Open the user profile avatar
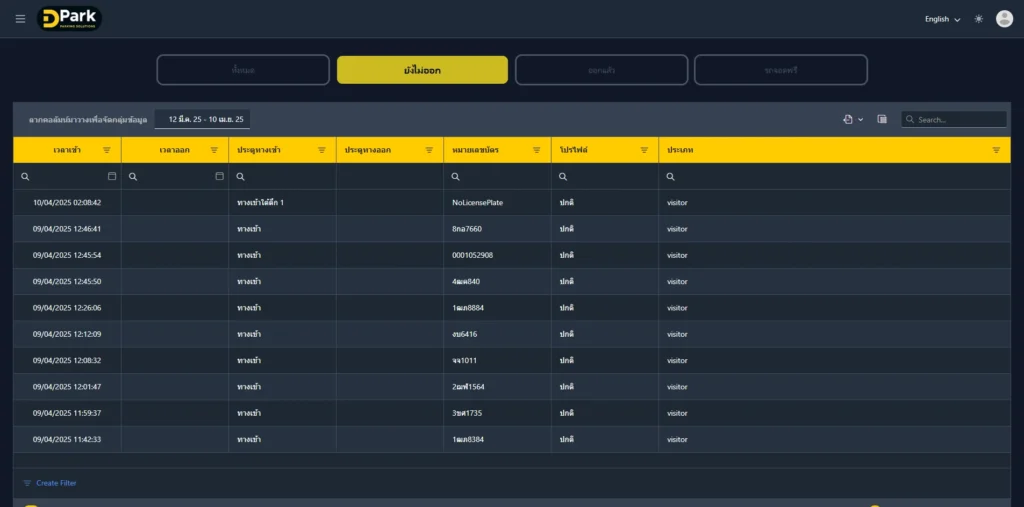Image resolution: width=1024 pixels, height=507 pixels. (1004, 19)
